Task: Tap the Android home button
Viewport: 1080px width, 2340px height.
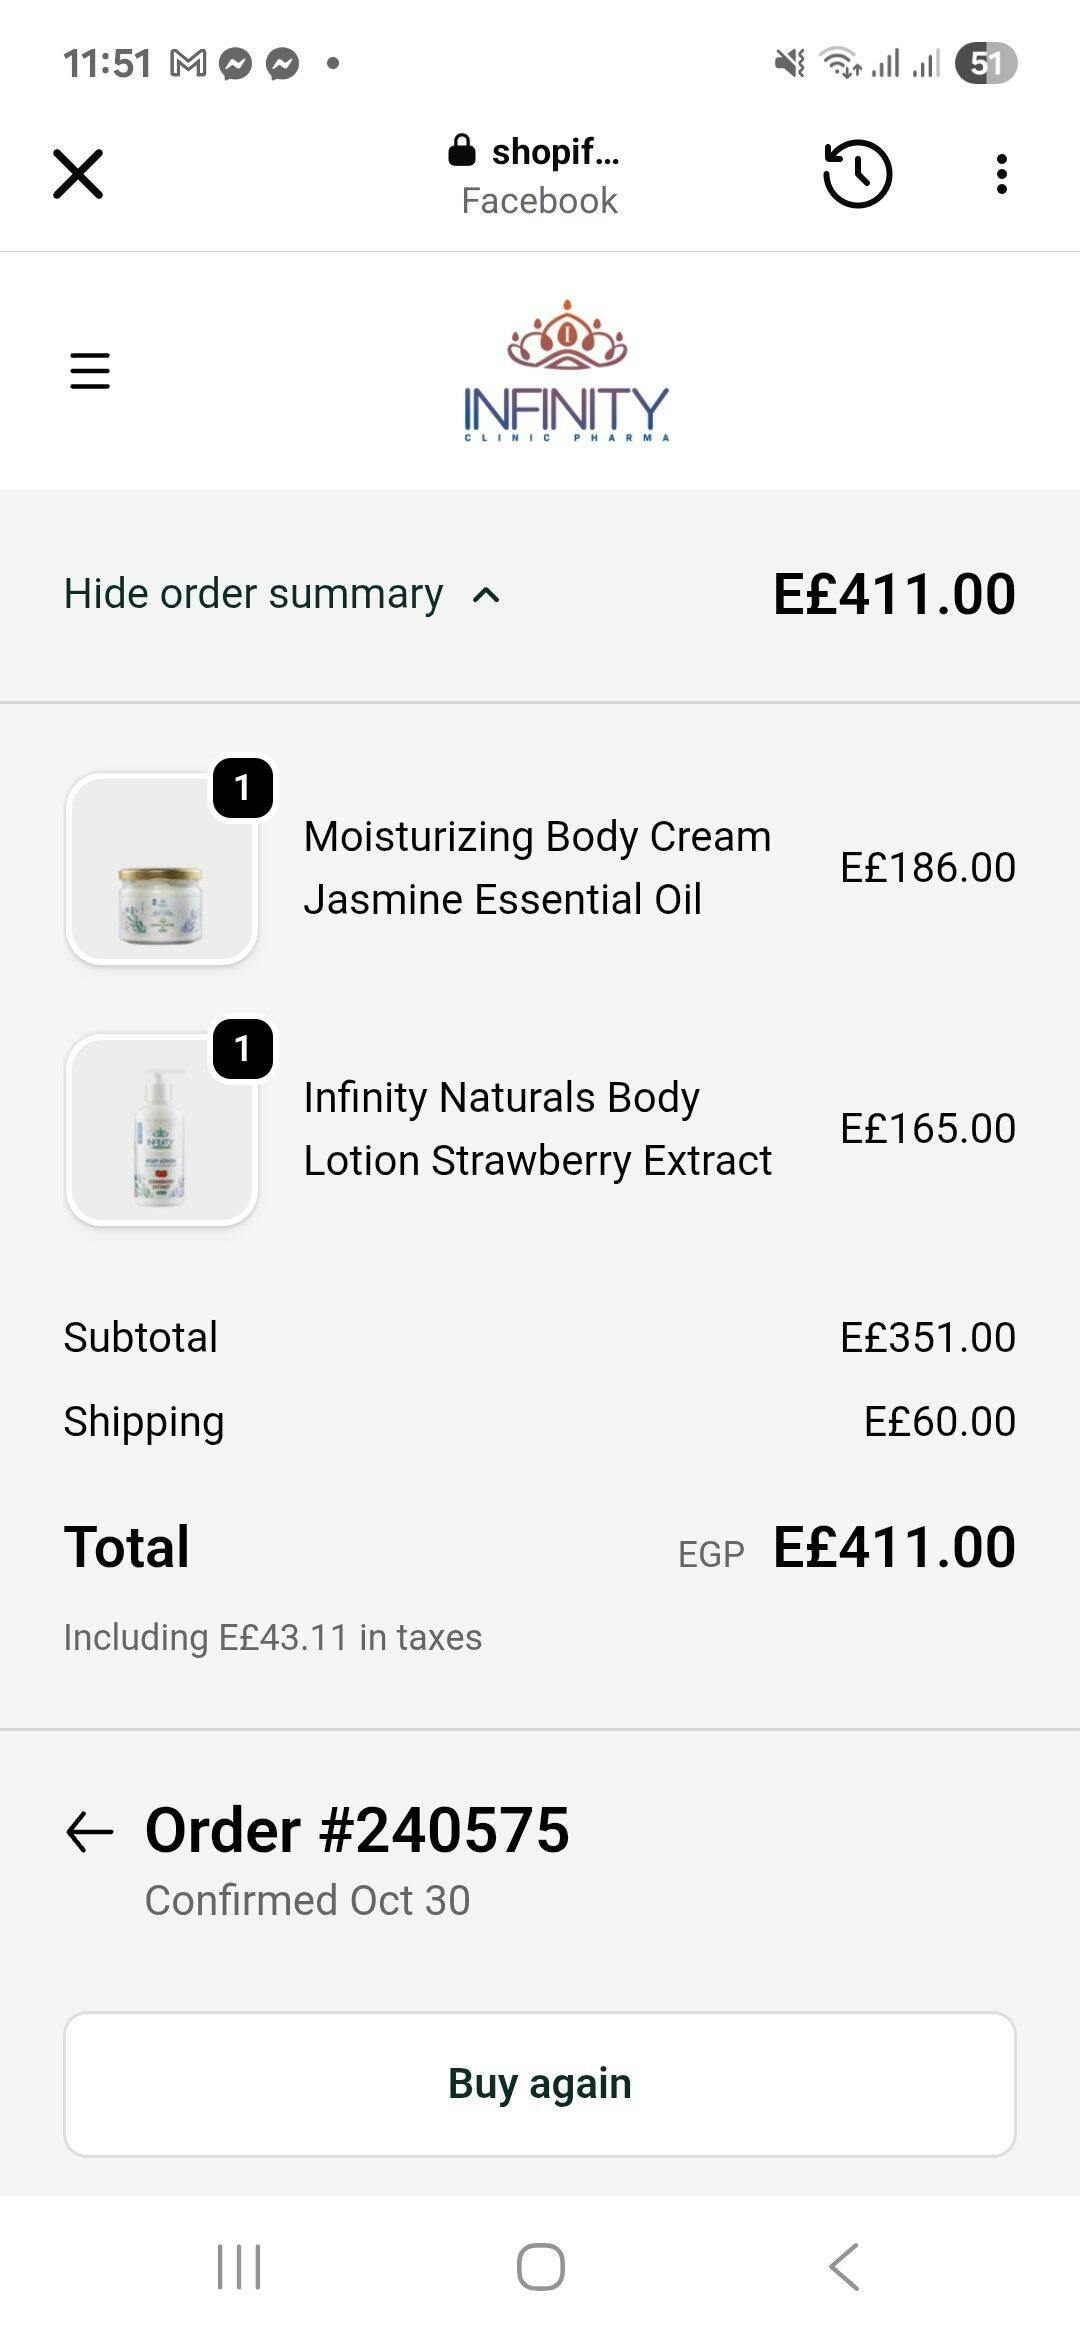Action: coord(540,2266)
